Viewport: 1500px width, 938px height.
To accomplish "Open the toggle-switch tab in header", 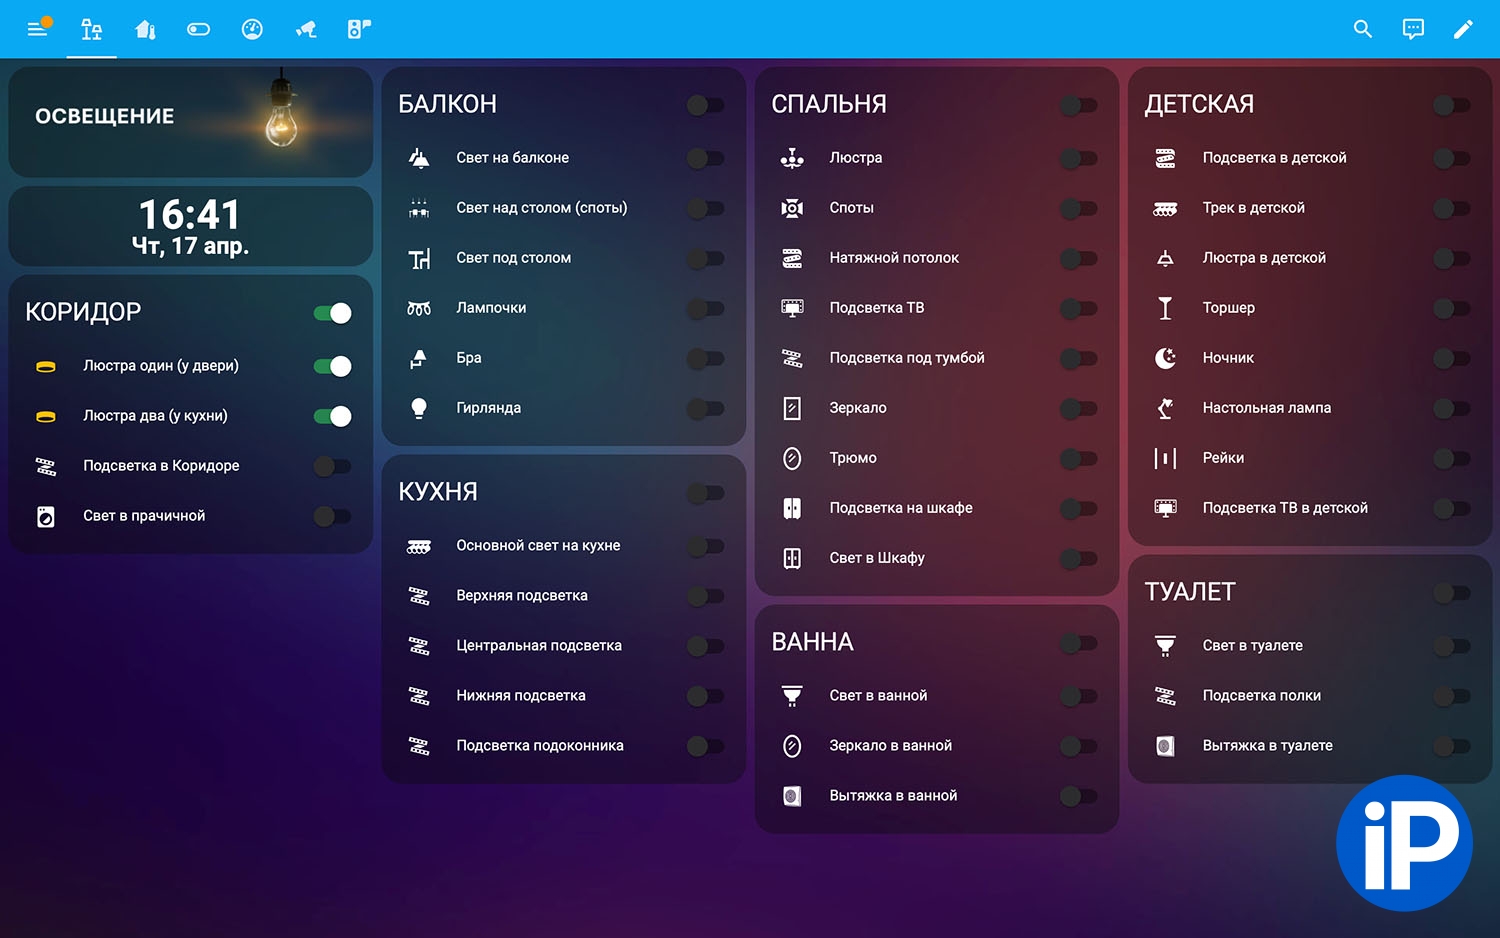I will click(x=198, y=29).
